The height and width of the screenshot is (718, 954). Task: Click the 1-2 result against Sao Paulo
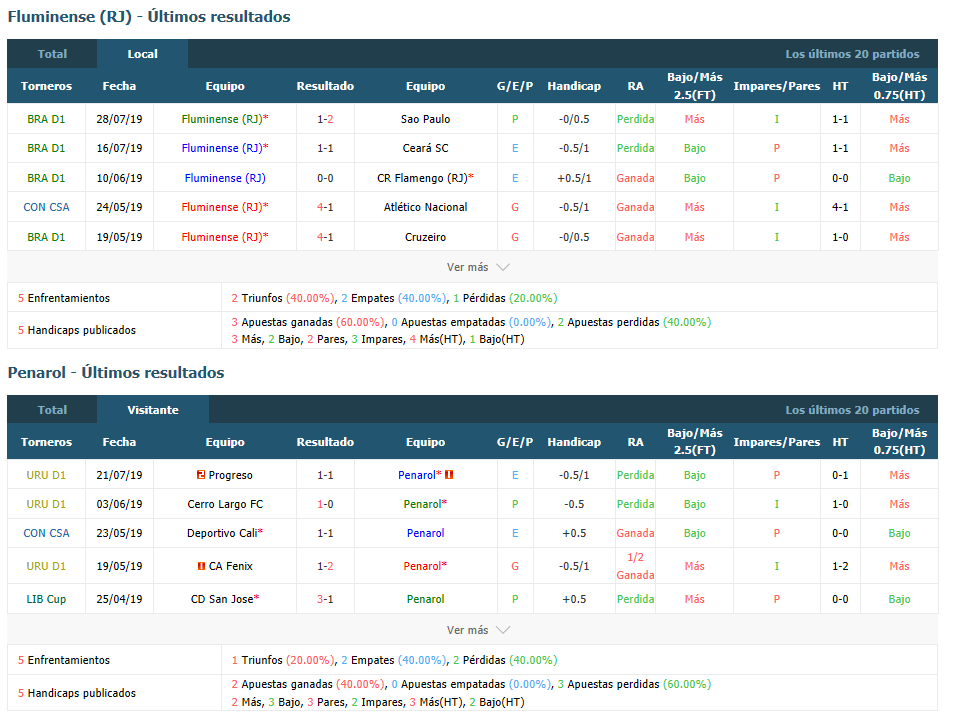coord(325,119)
